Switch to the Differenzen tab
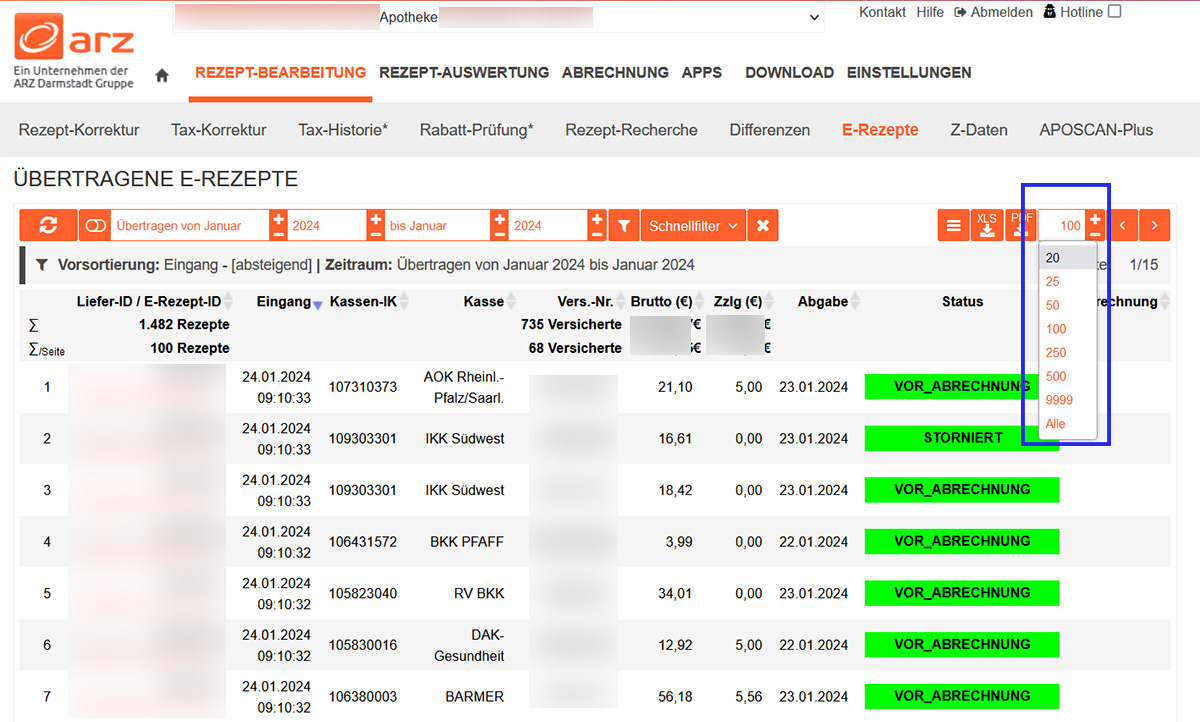 coord(769,130)
